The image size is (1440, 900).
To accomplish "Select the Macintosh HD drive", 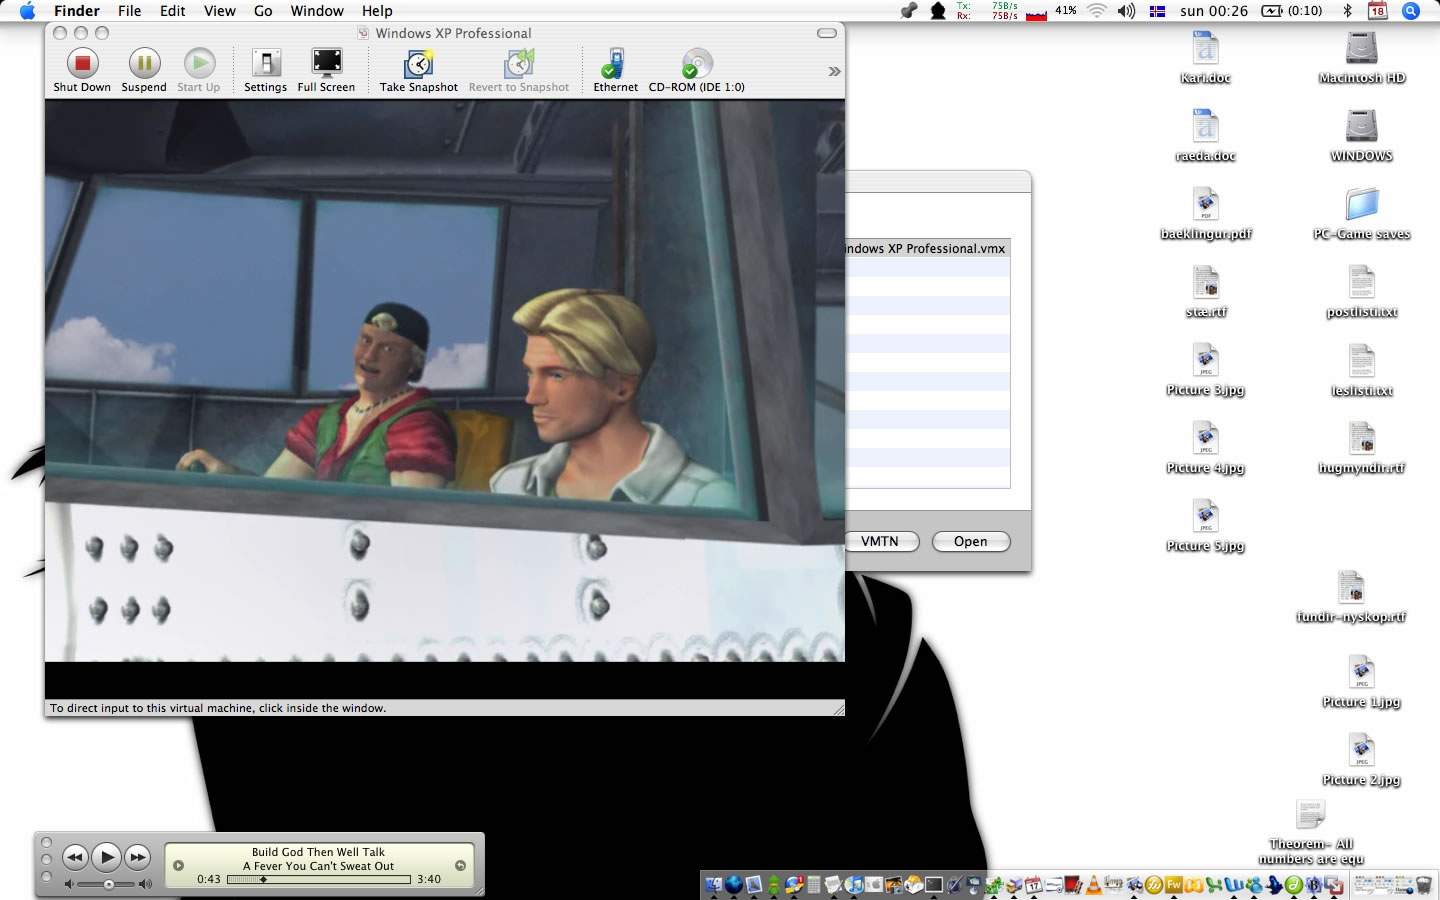I will point(1362,58).
